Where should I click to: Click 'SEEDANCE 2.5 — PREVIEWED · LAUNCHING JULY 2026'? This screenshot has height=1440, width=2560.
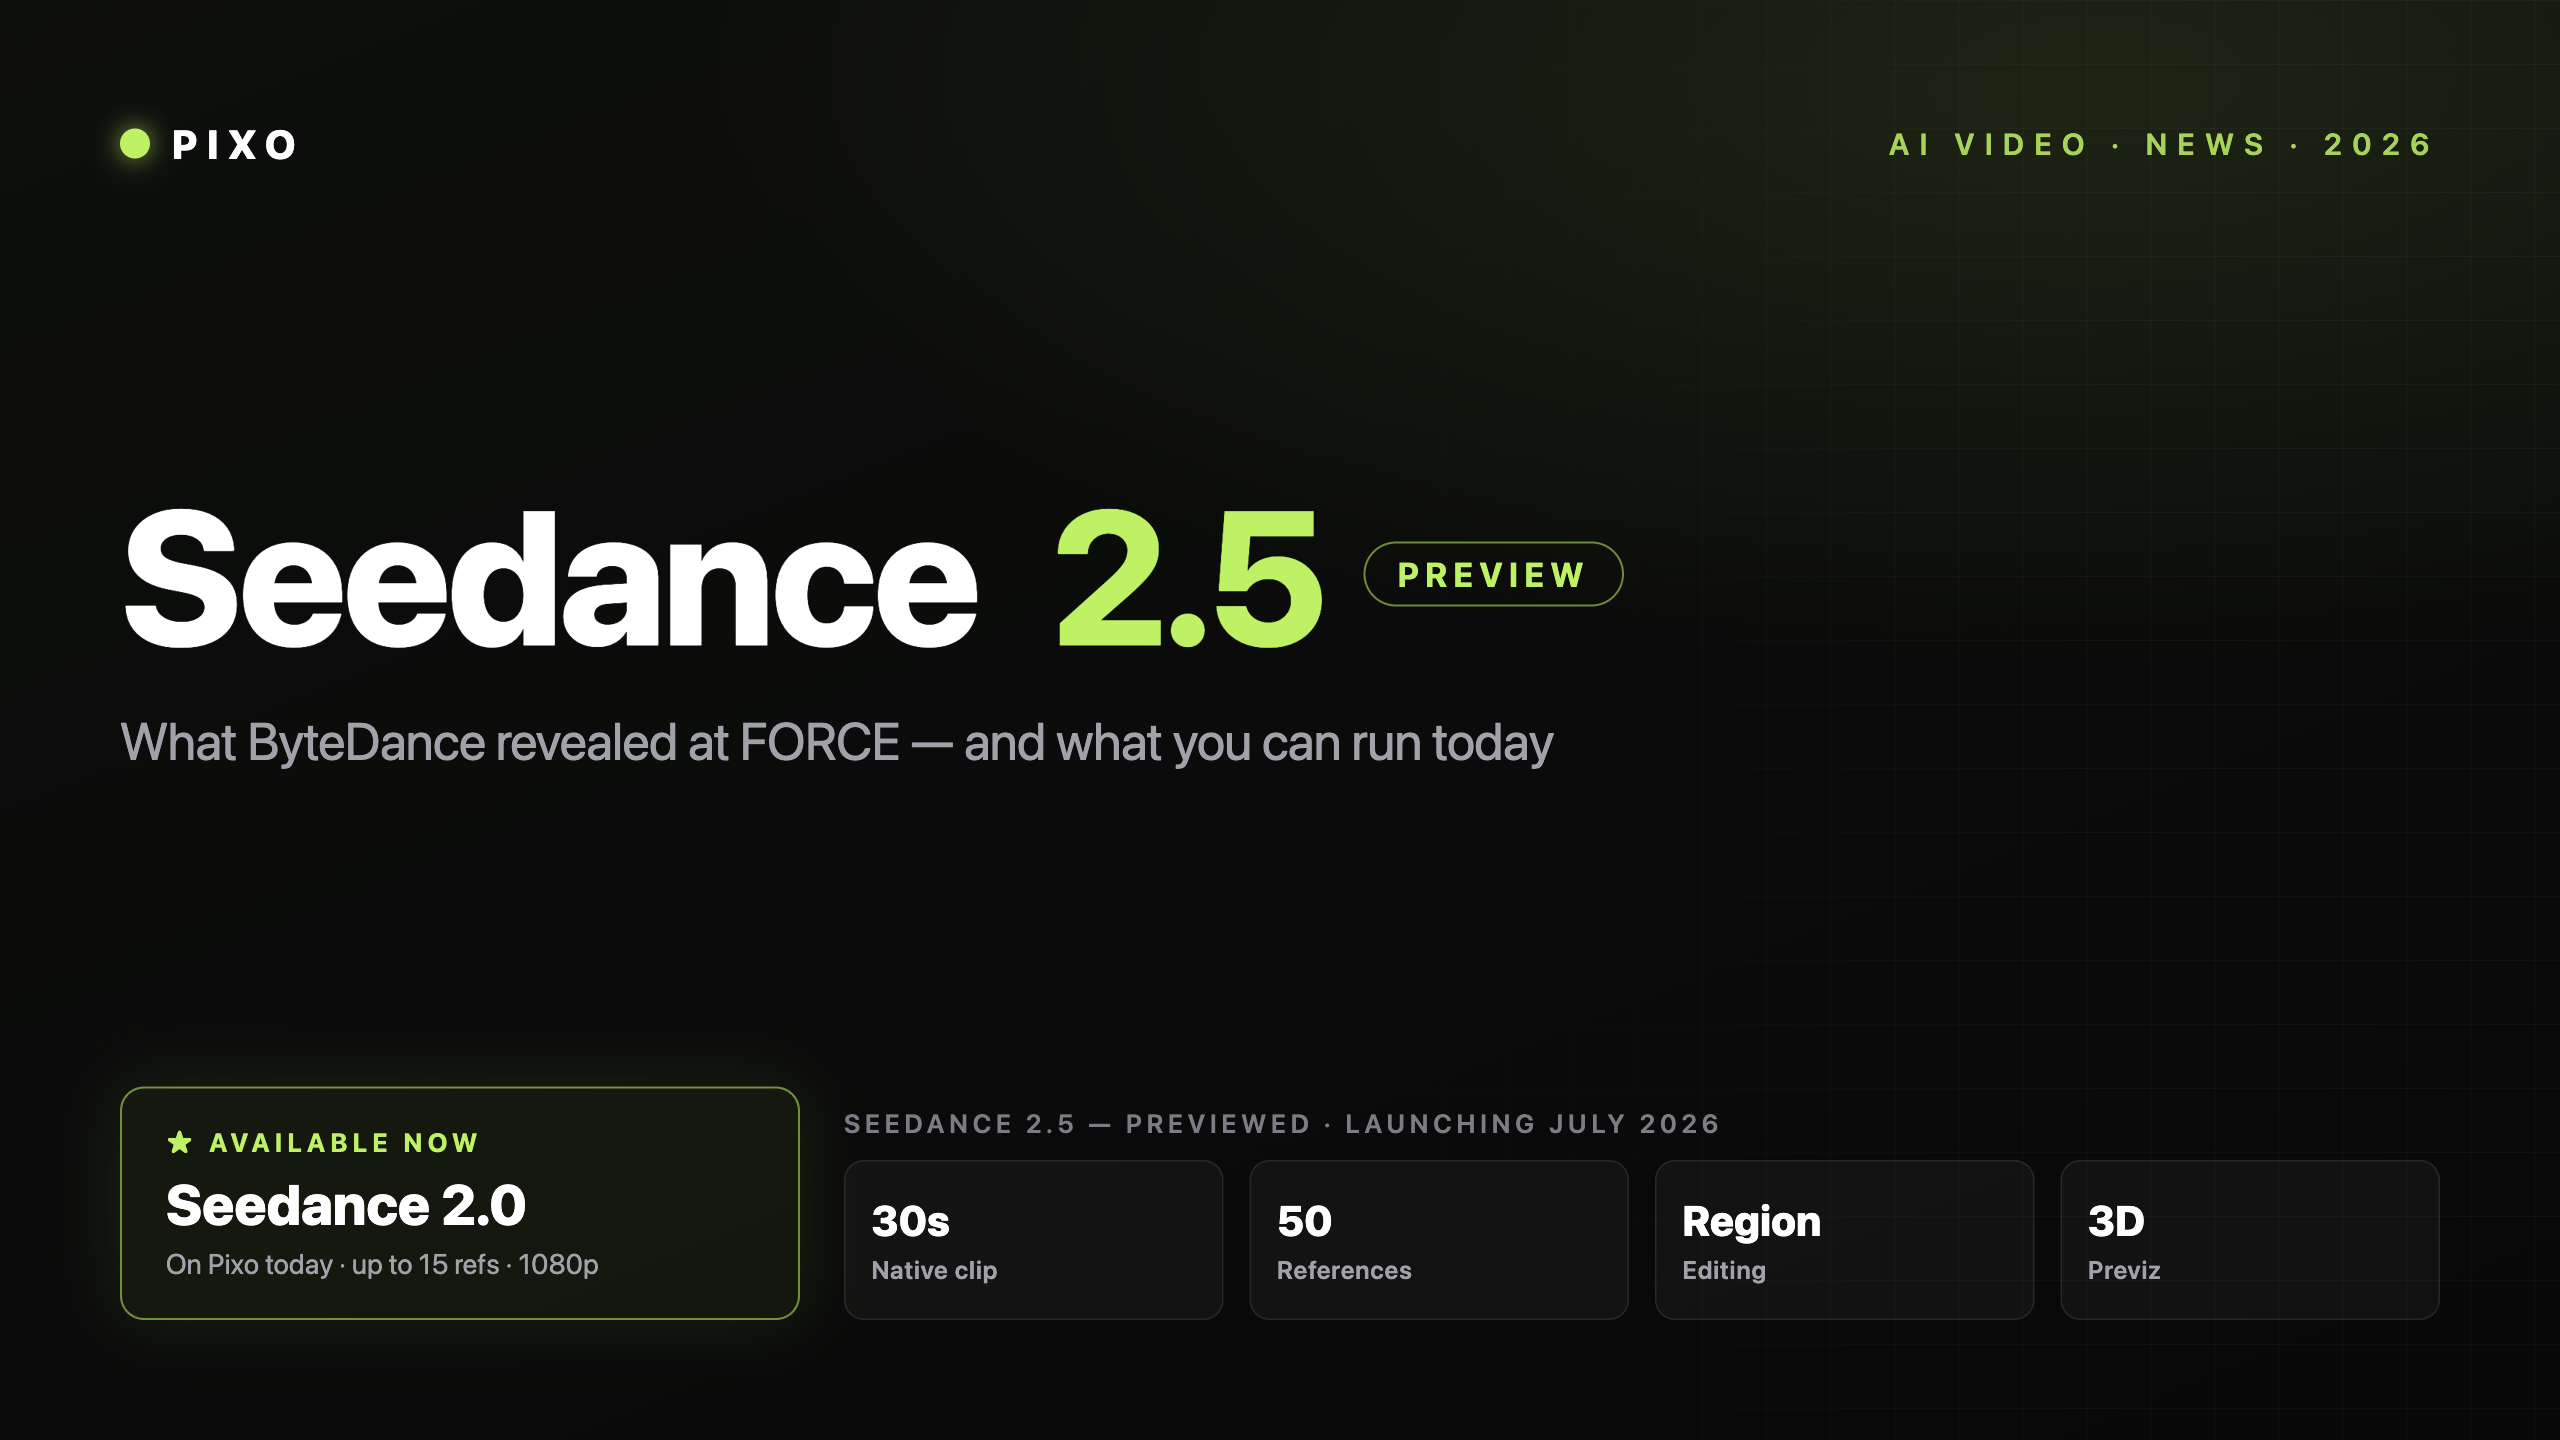pyautogui.click(x=1282, y=1124)
